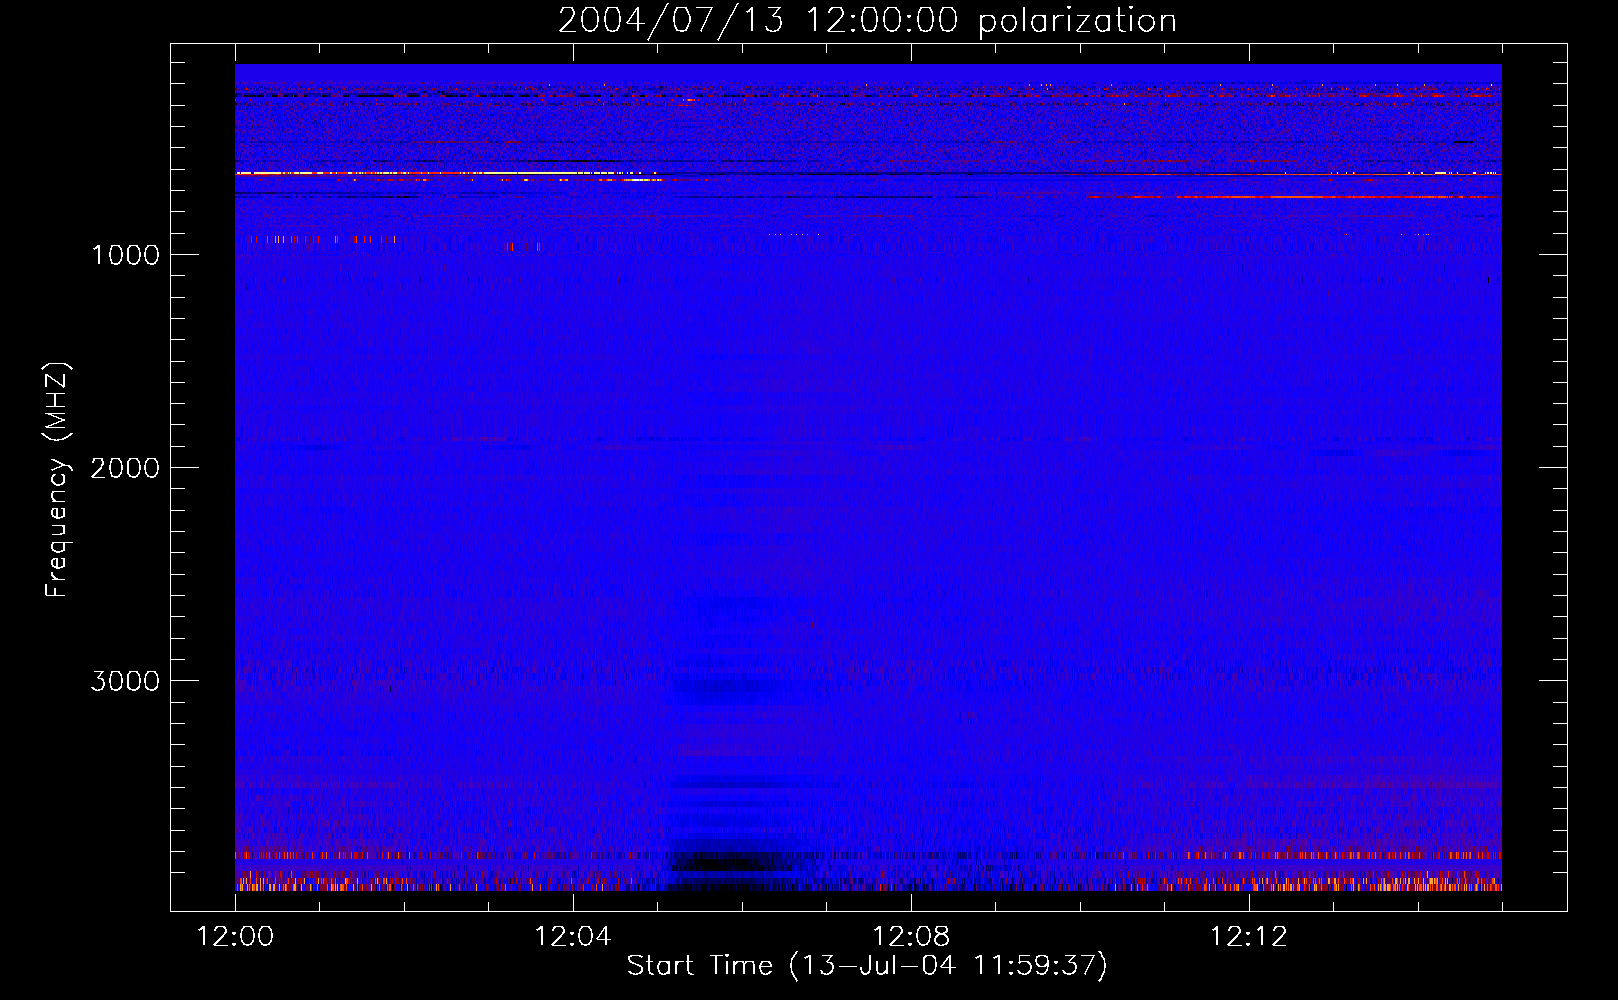1618x1000 pixels.
Task: Click the '3000' frequency tick label
Action: point(125,681)
